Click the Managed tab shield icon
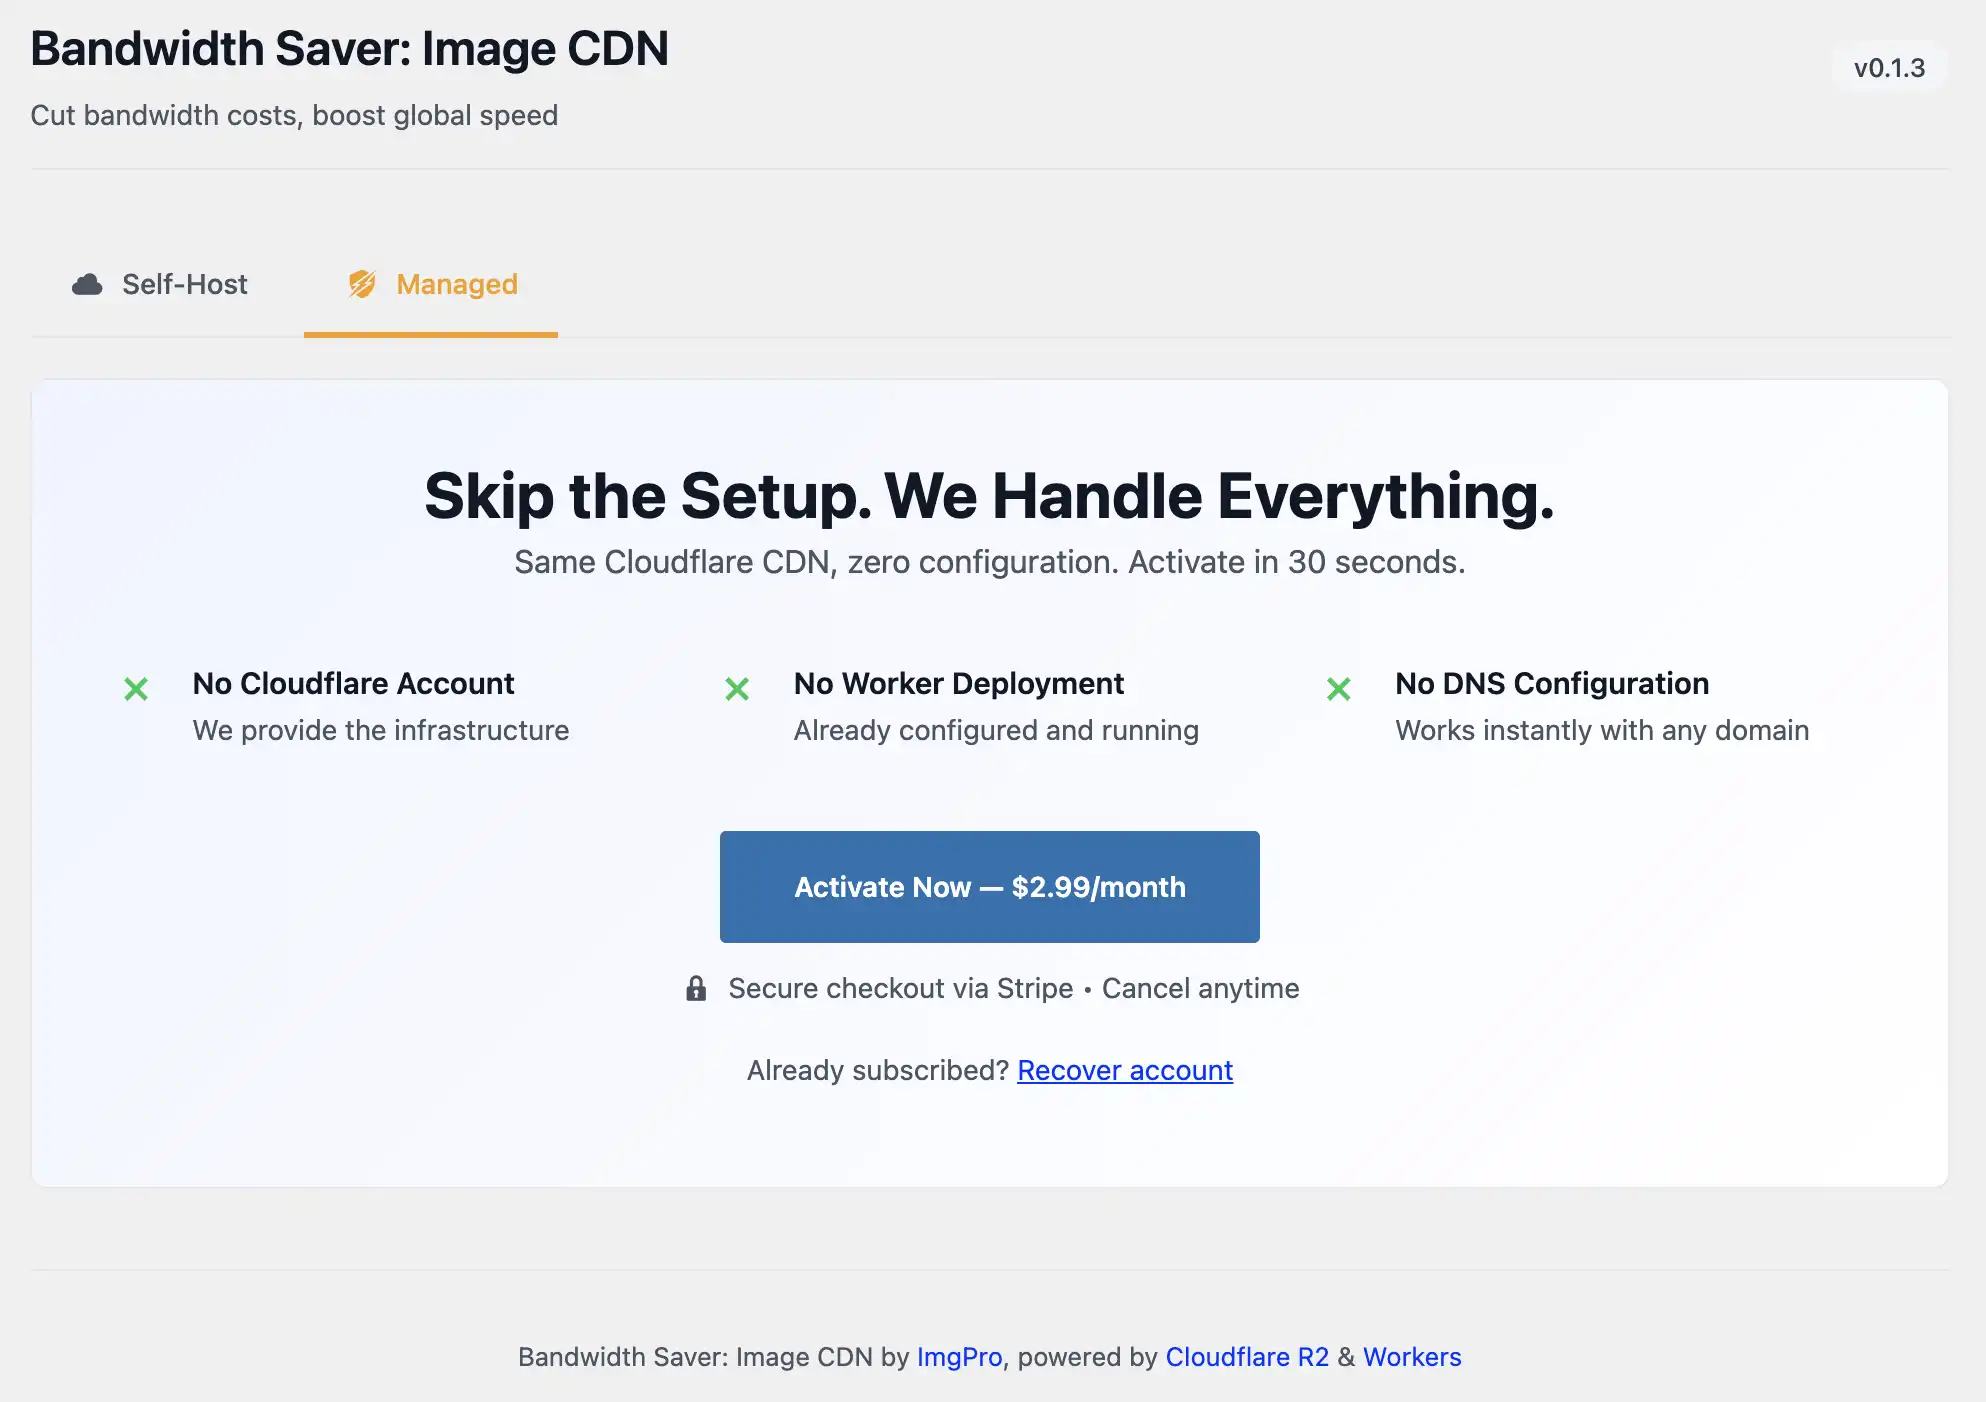 pos(362,285)
